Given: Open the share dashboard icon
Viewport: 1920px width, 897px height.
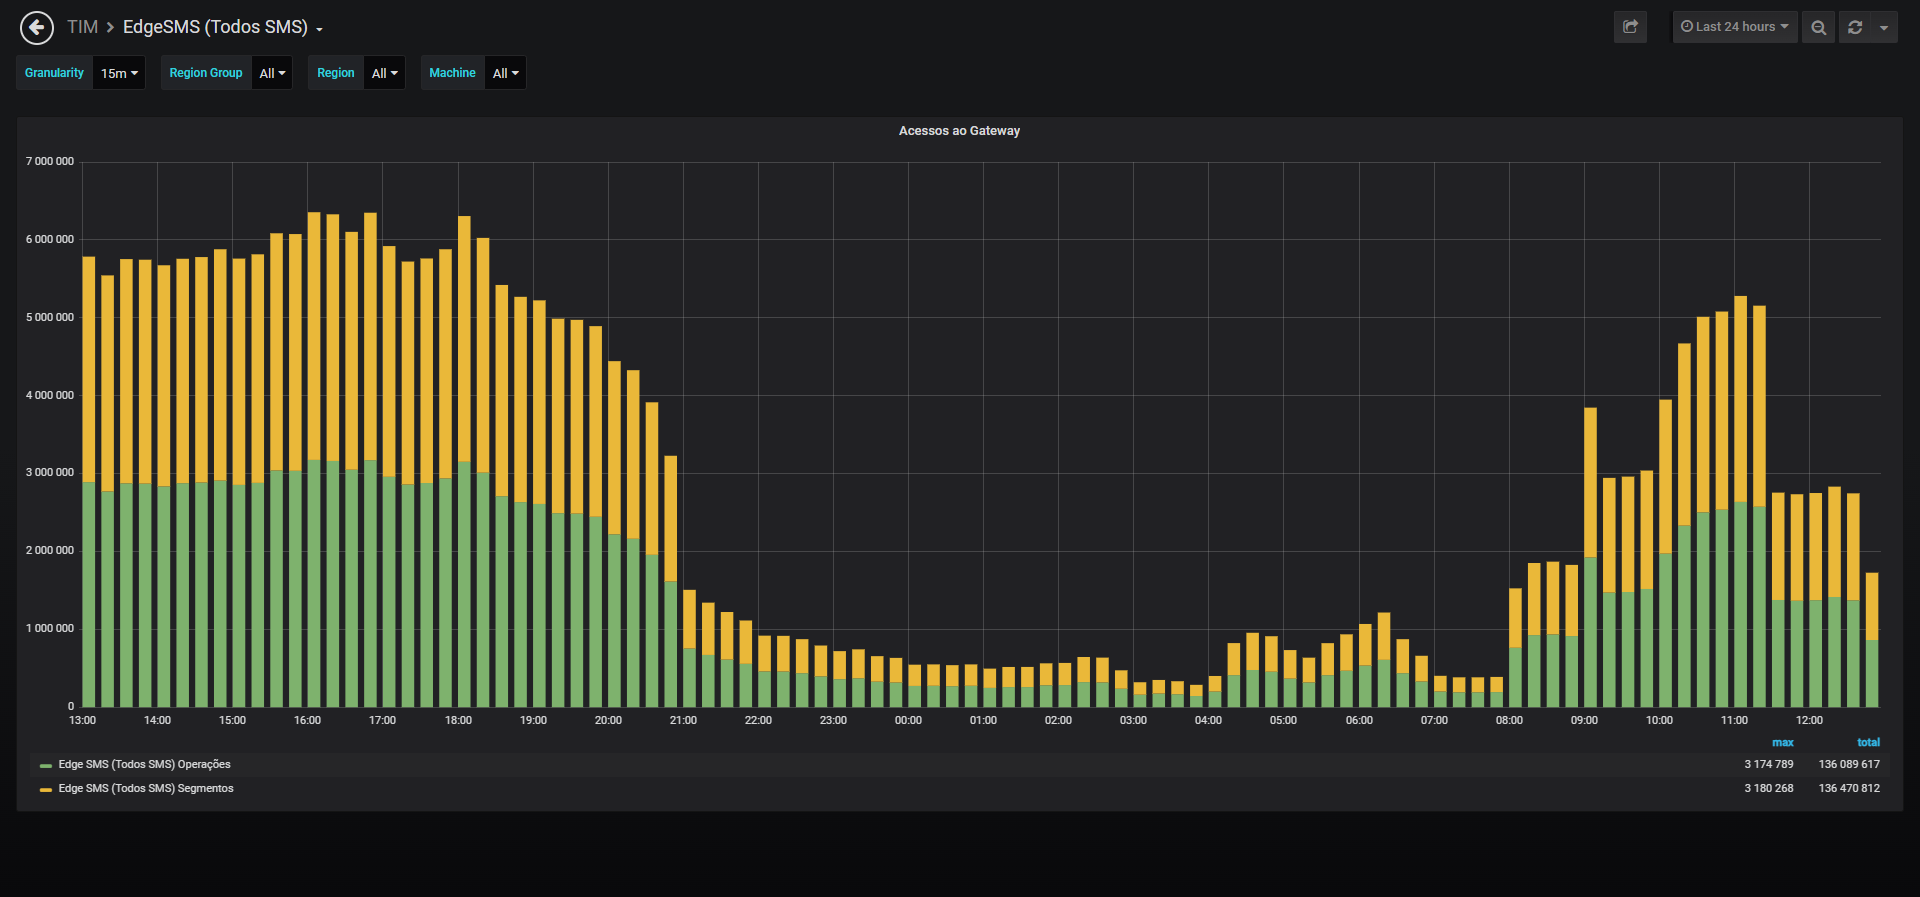Looking at the screenshot, I should pos(1630,27).
